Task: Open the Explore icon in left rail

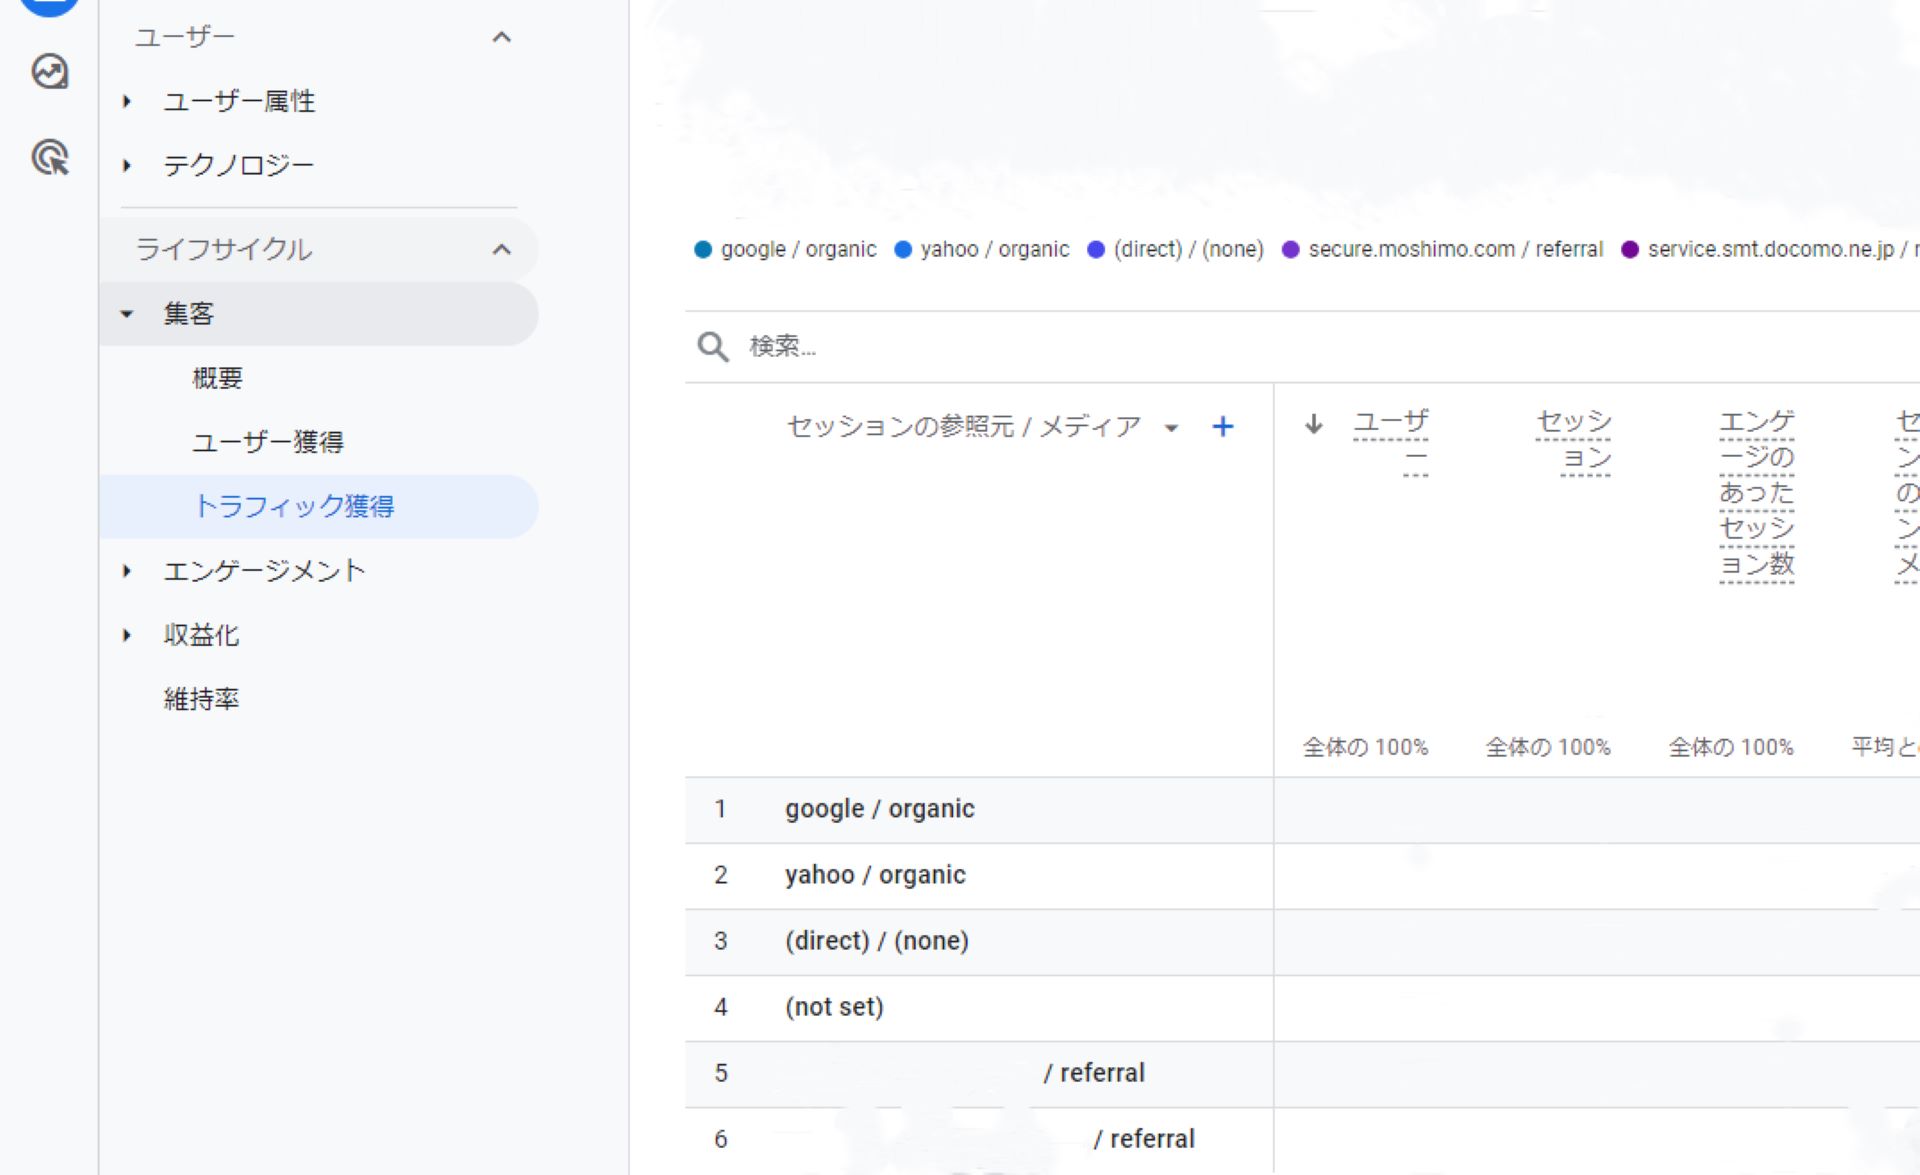Action: click(x=50, y=72)
